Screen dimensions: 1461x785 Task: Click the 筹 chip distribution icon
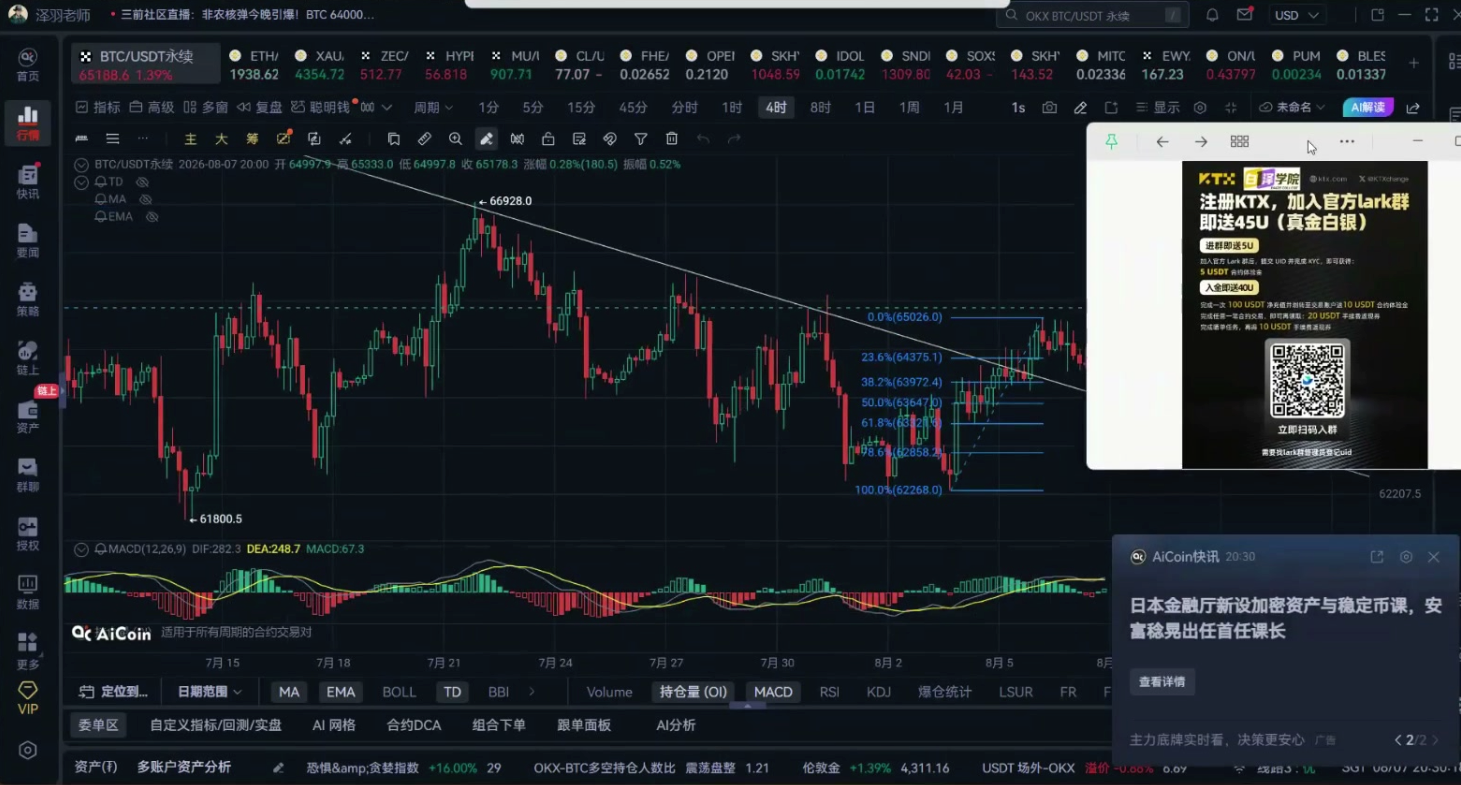click(x=252, y=139)
